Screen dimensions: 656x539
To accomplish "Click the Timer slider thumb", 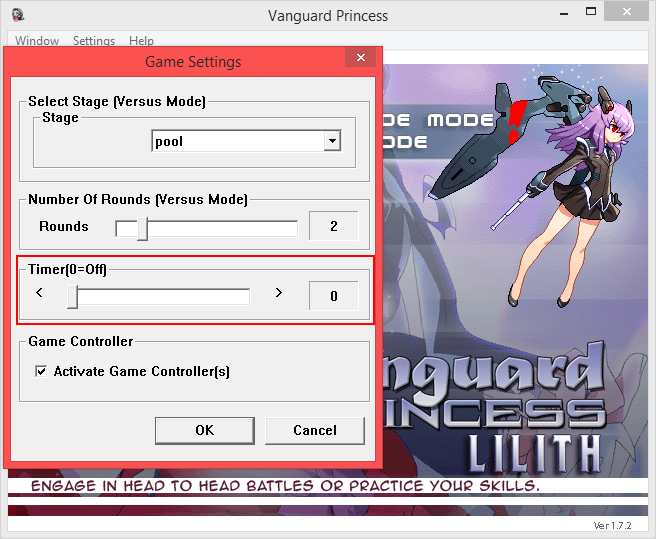I will pos(72,297).
